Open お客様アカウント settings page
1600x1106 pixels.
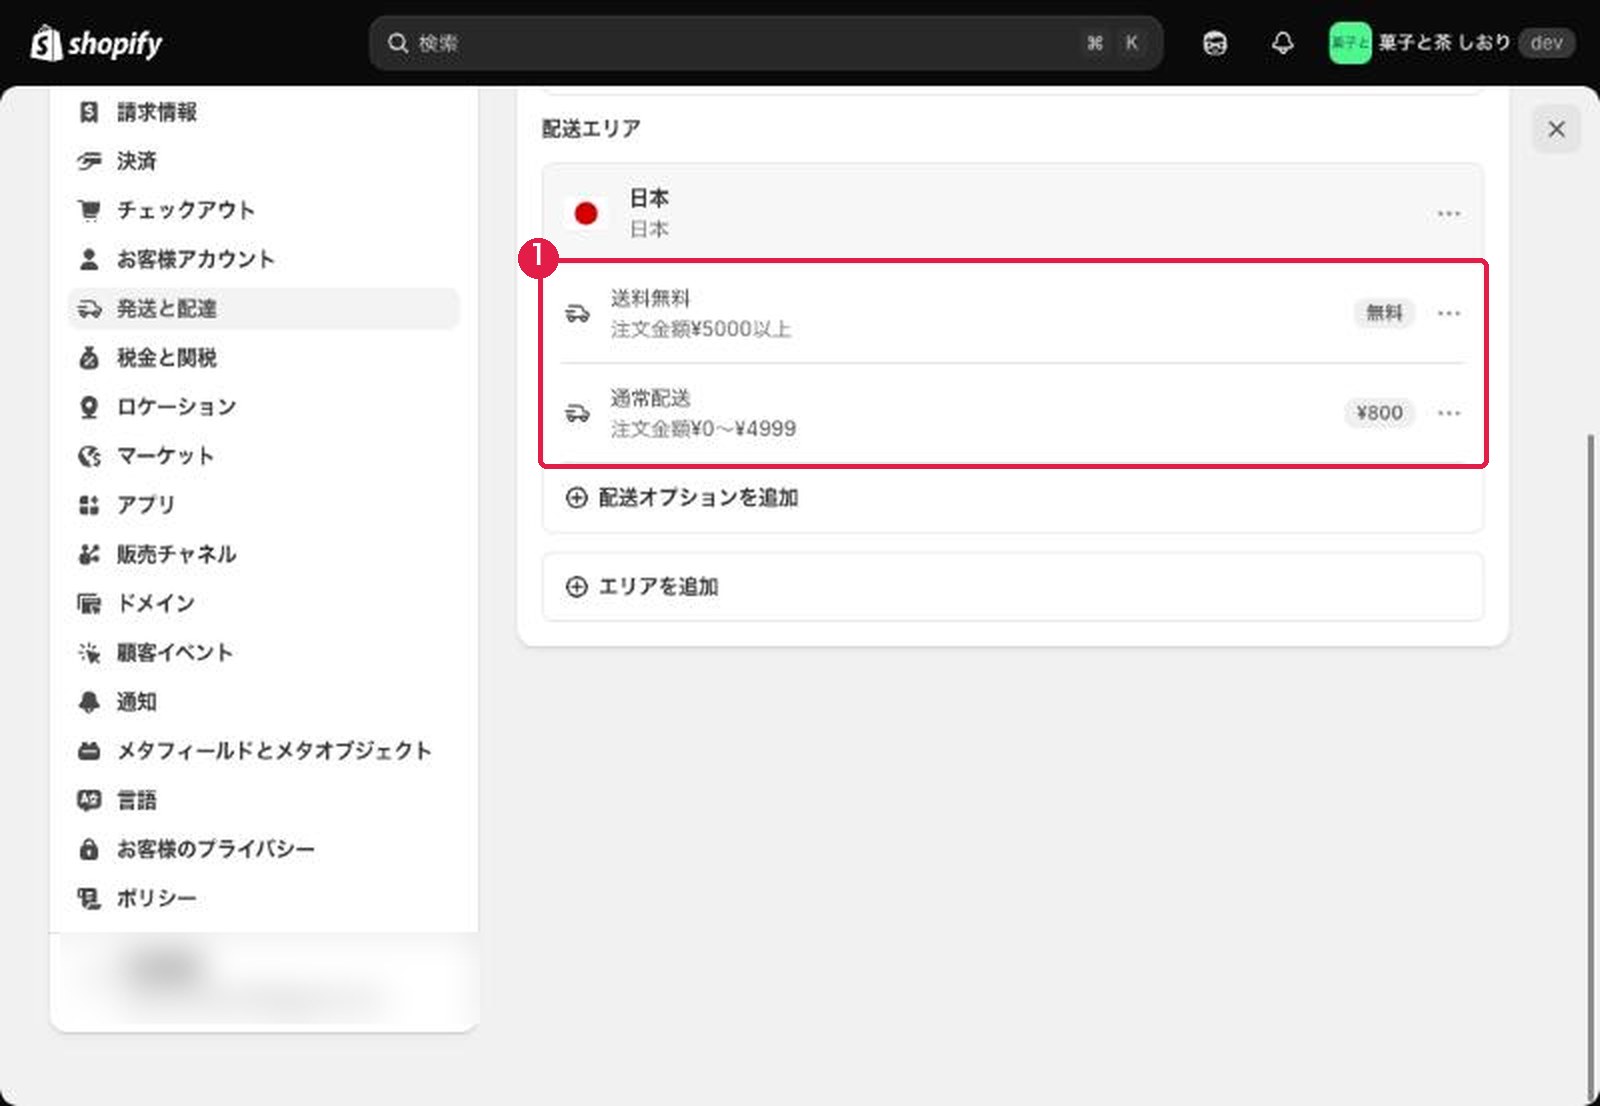[263, 259]
